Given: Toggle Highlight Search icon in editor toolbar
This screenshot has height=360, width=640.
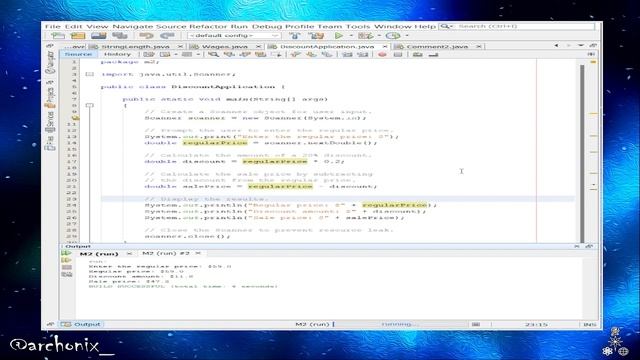Looking at the screenshot, I should [261, 54].
